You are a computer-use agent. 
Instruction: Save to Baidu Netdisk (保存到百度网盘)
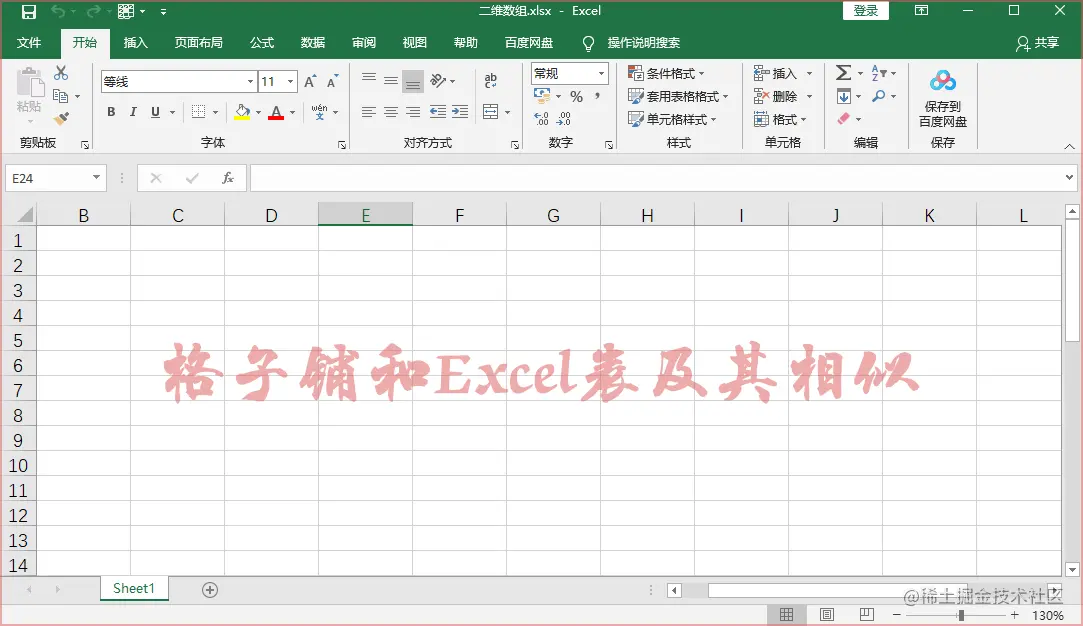coord(943,98)
